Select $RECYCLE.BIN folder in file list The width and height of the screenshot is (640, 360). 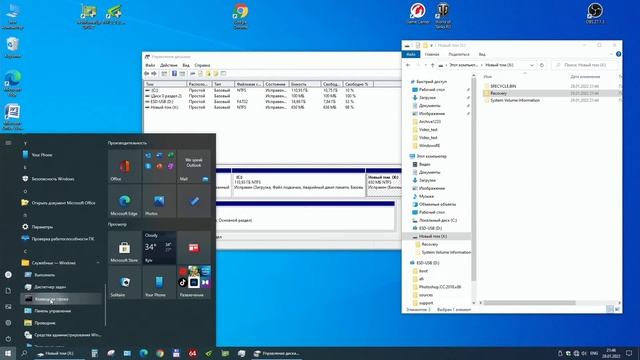[503, 86]
